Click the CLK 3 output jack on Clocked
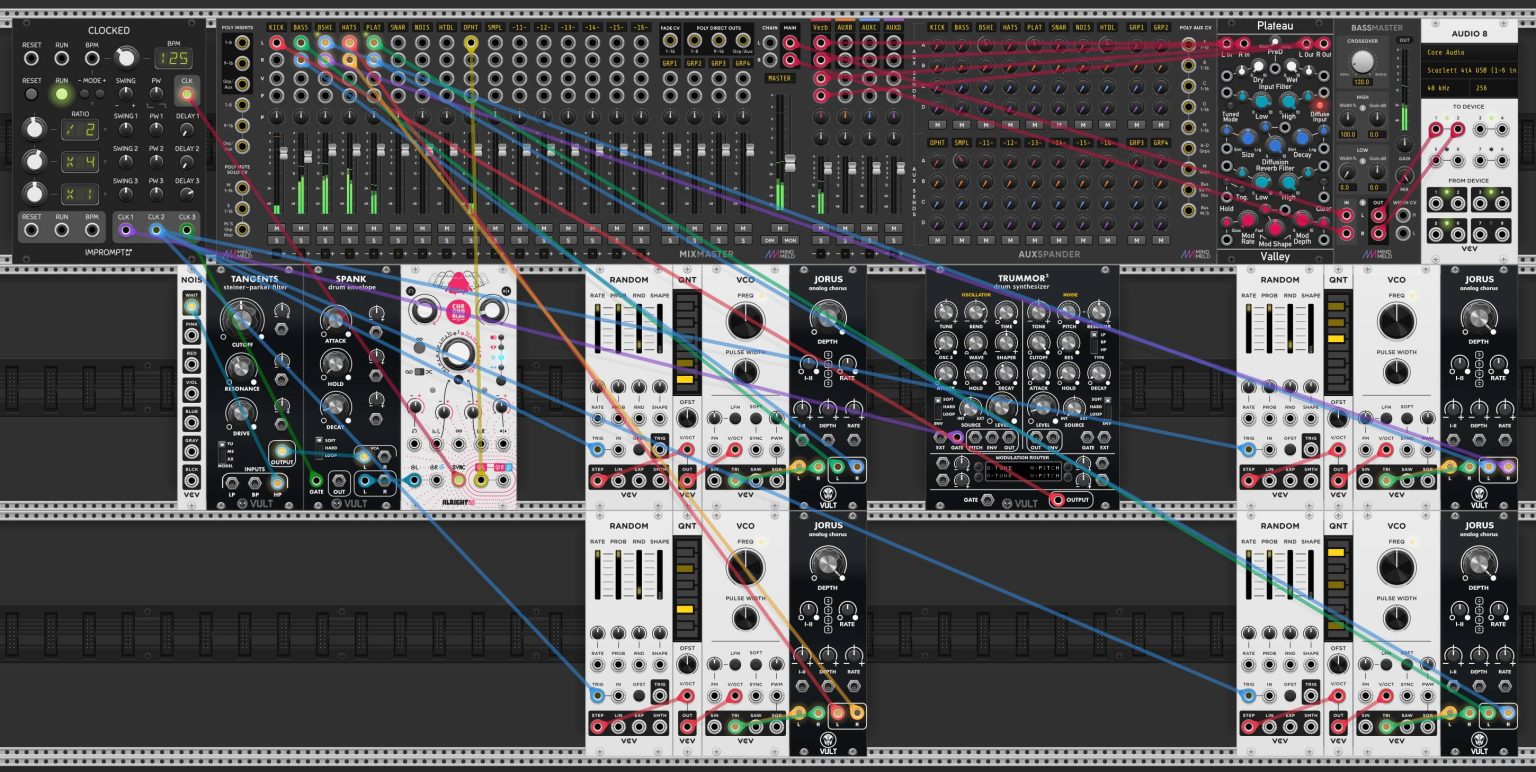This screenshot has height=772, width=1536. pyautogui.click(x=187, y=230)
